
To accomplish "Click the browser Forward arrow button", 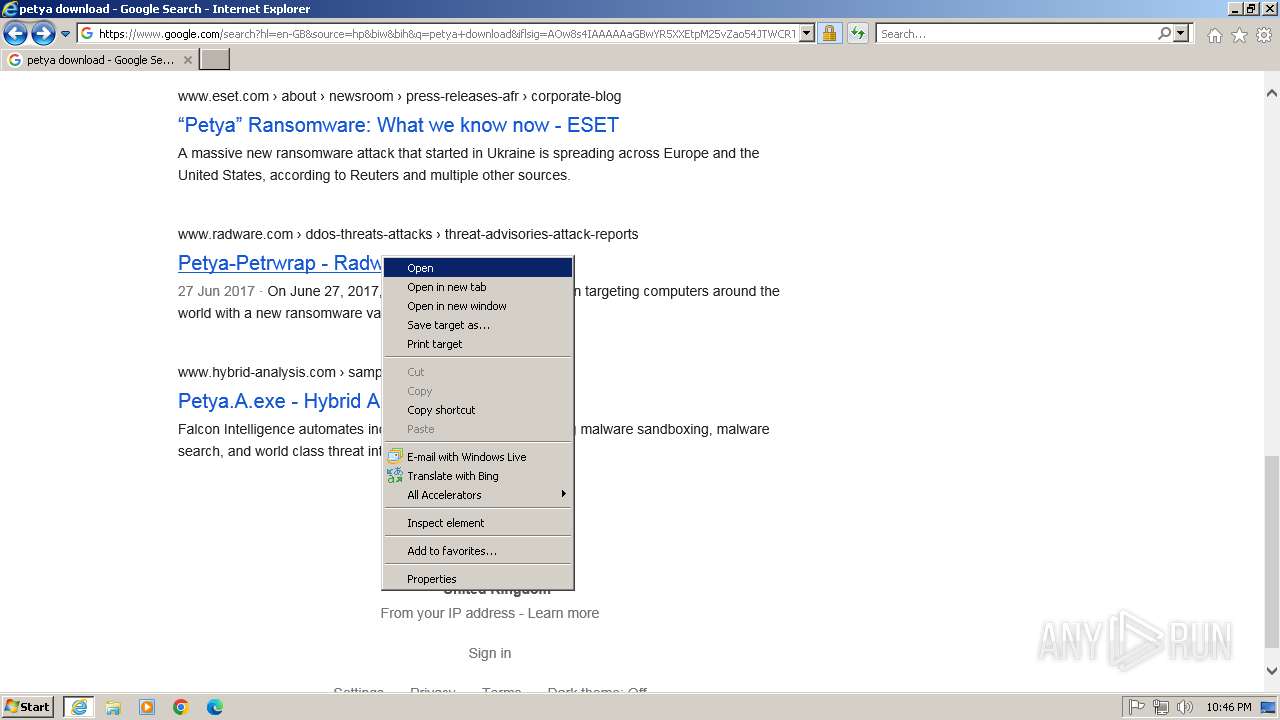I will point(42,34).
